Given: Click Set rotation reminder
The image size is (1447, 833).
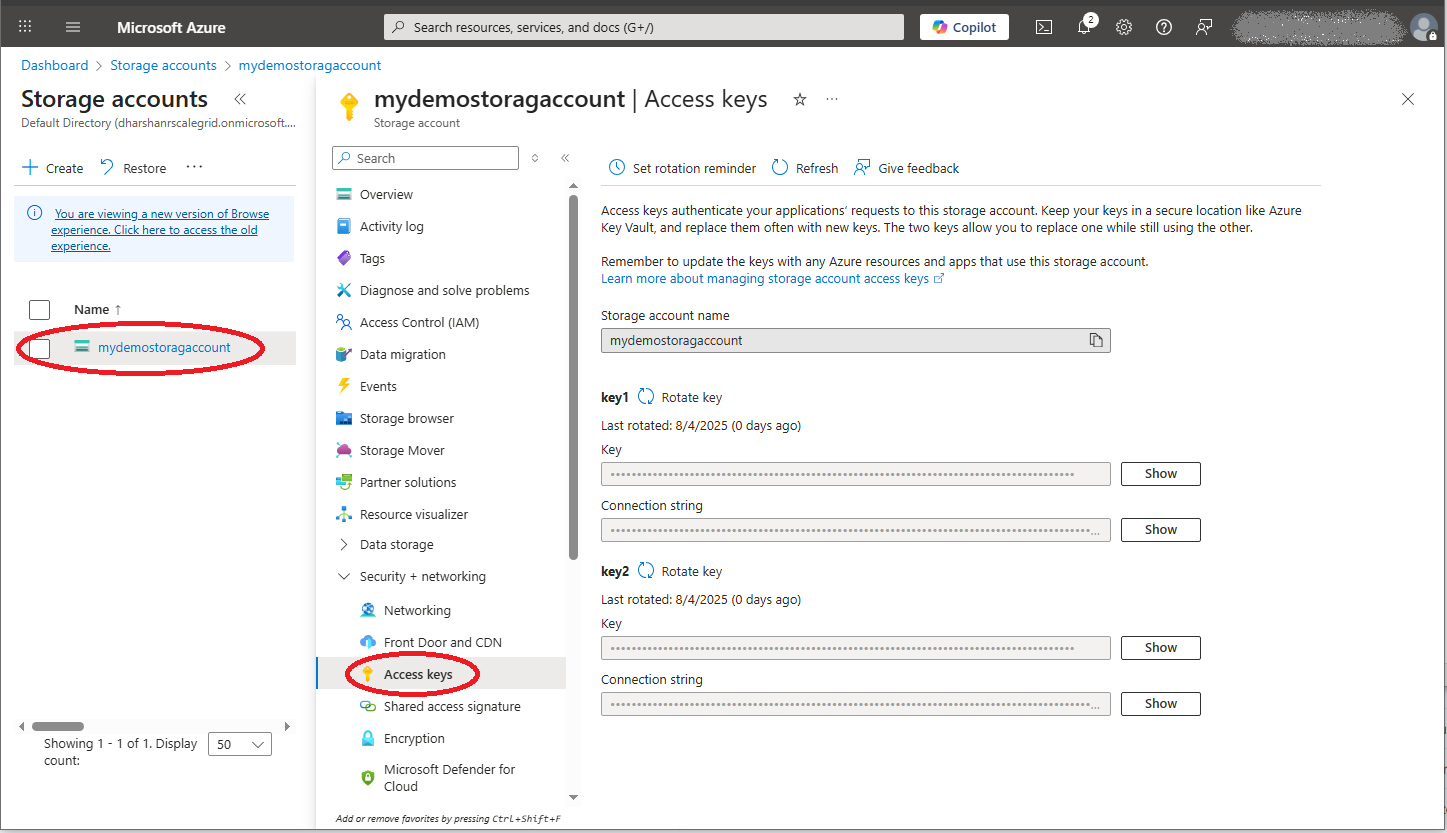Looking at the screenshot, I should [x=683, y=168].
